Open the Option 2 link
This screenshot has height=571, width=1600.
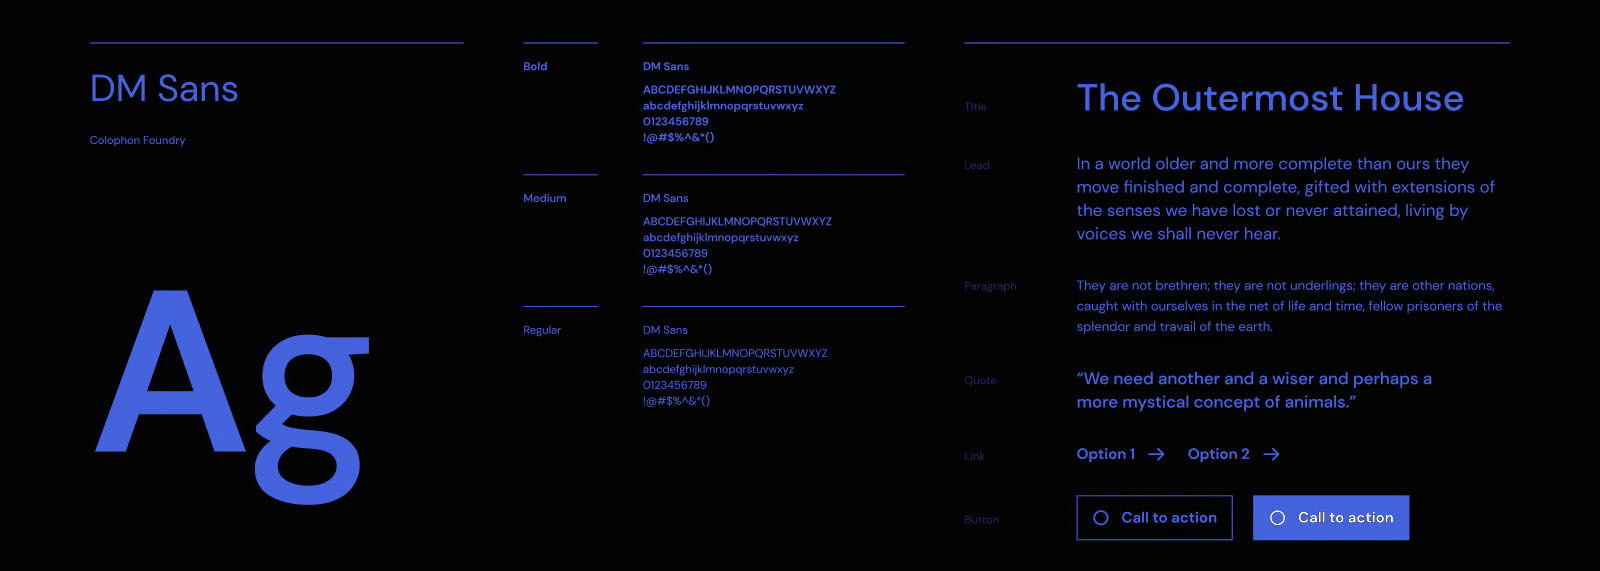click(x=1233, y=454)
